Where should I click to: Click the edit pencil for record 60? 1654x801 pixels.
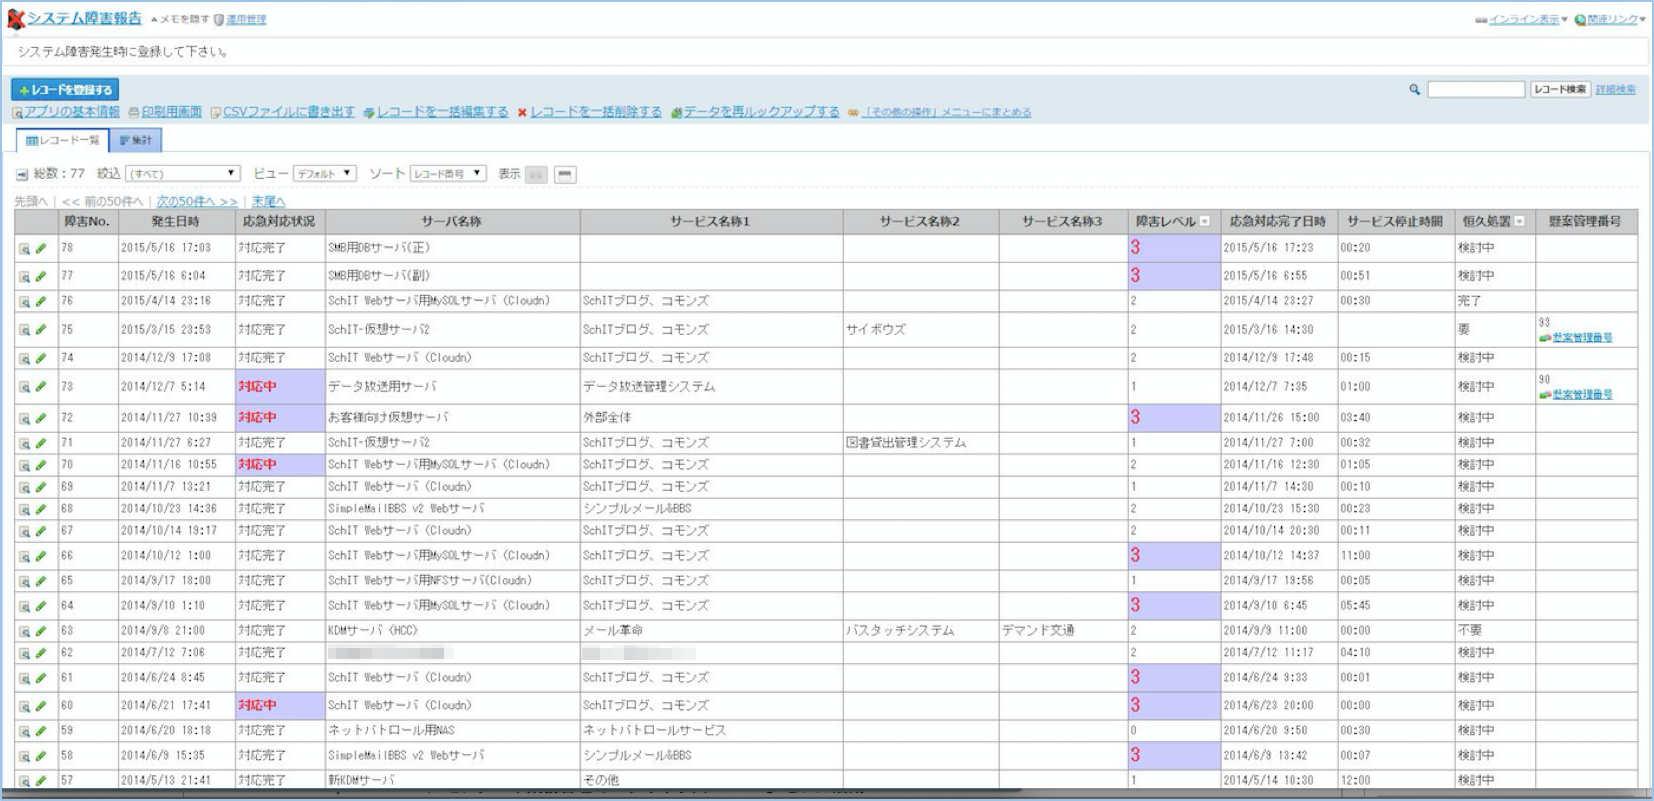pos(41,706)
